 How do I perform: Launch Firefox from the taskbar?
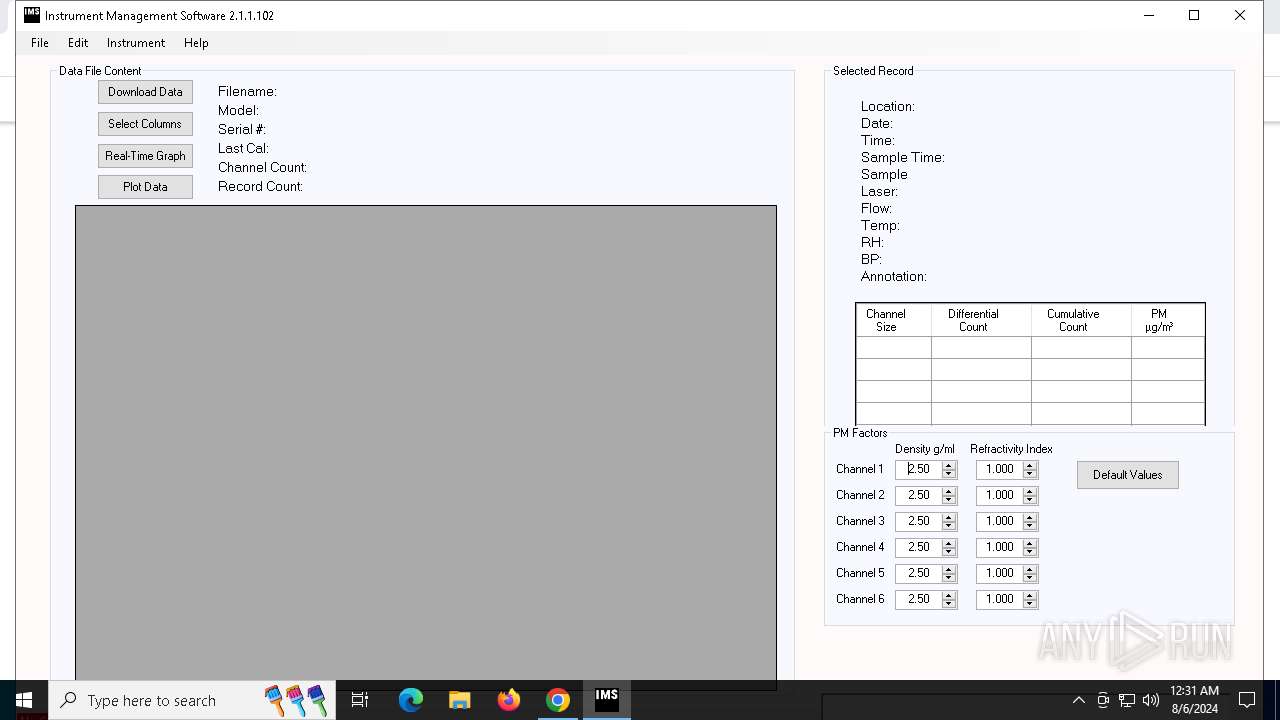[x=509, y=700]
